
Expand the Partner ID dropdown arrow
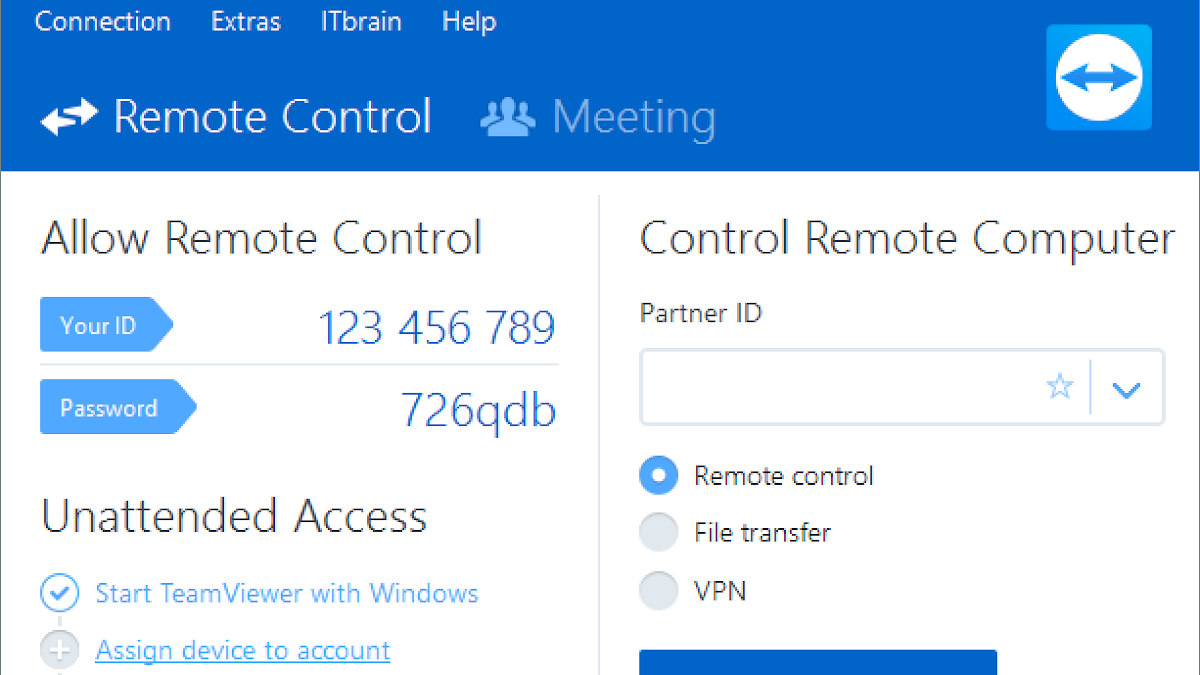click(x=1127, y=388)
